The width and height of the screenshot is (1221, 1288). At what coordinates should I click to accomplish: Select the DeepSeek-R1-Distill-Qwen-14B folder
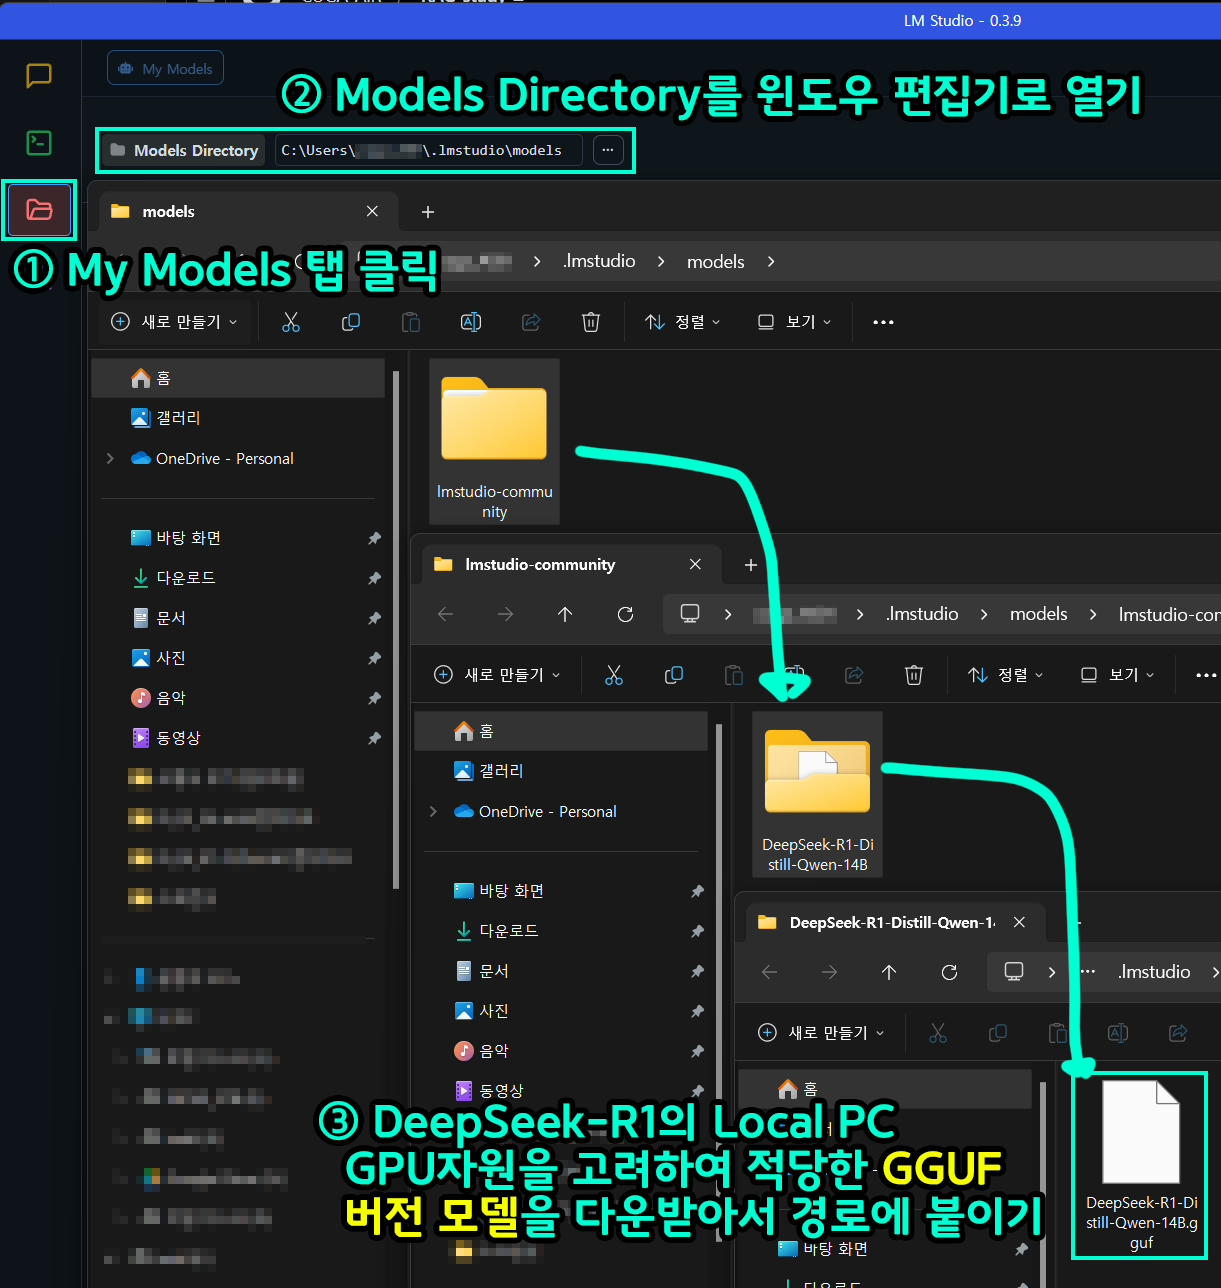tap(817, 794)
